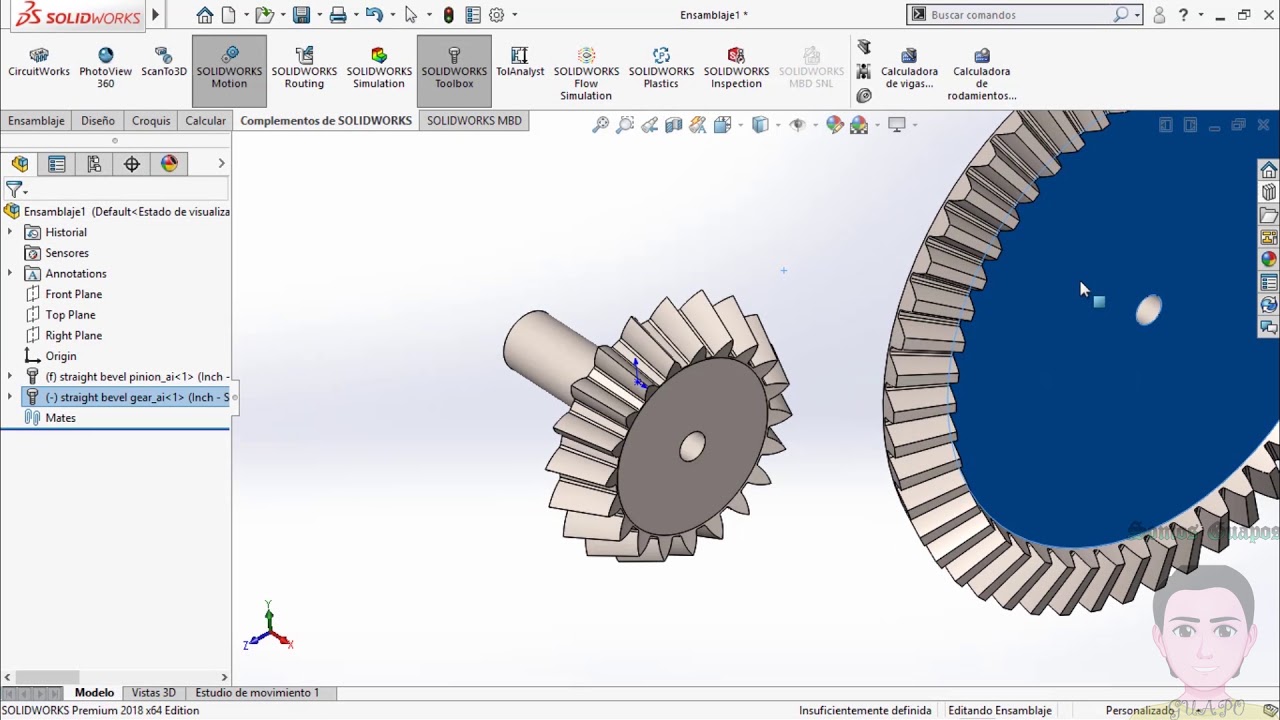The width and height of the screenshot is (1280, 720).
Task: Expand the Historial folder
Action: [x=10, y=232]
